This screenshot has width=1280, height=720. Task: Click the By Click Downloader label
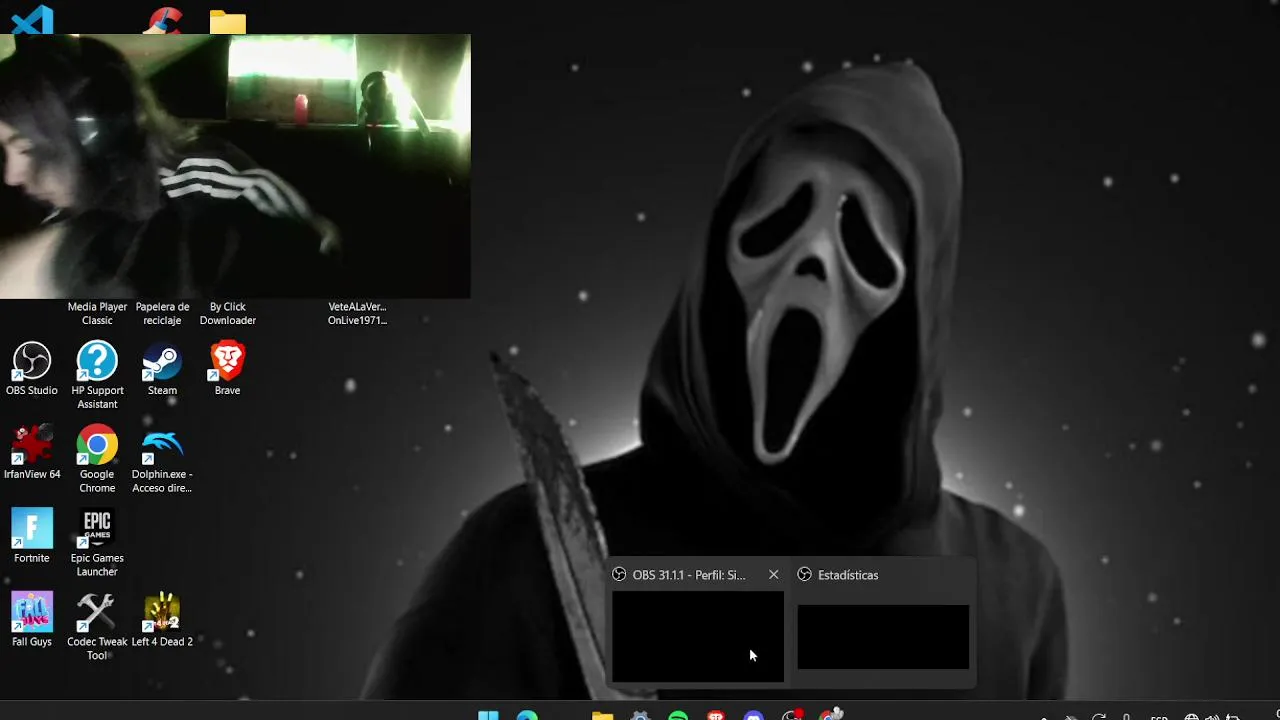point(227,314)
